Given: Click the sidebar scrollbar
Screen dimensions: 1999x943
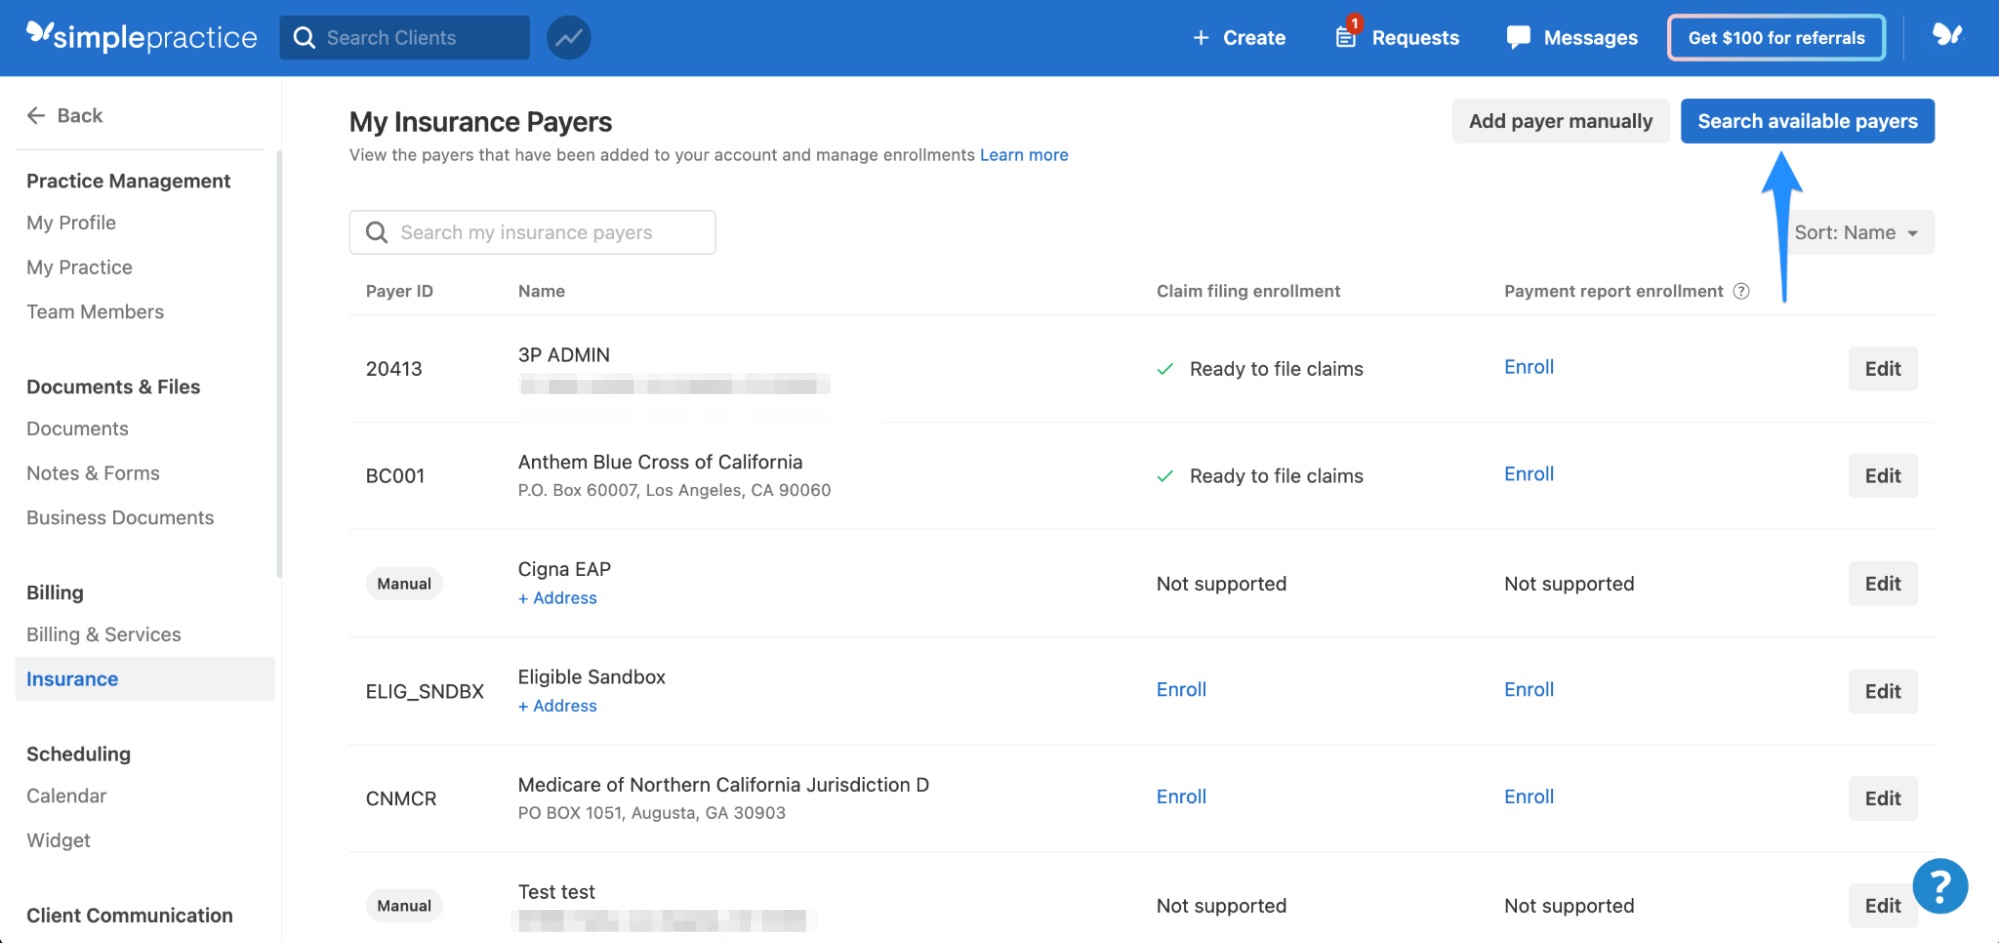Looking at the screenshot, I should point(279,363).
